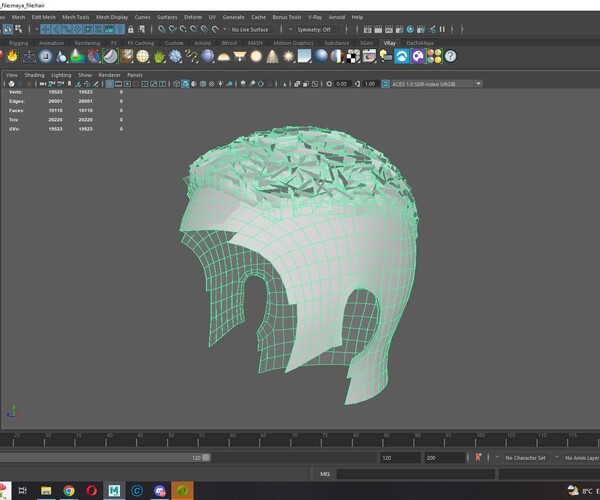Viewport: 600px width, 500px height.
Task: Click the playback end time field 120
Action: 400,458
